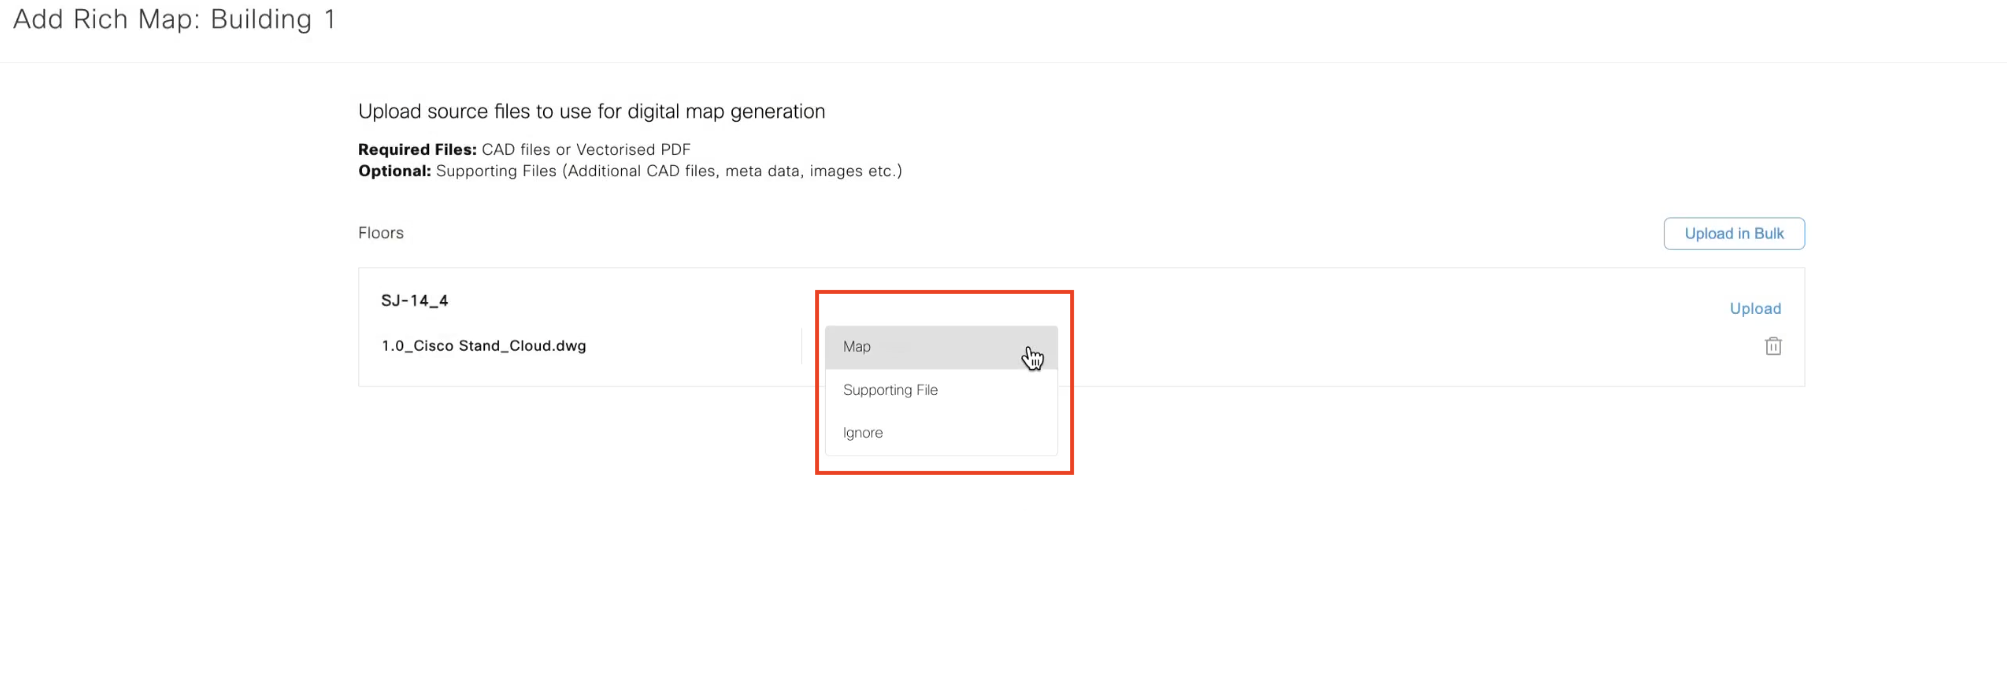The image size is (2007, 686).
Task: Click the Supporting Files description in parentheses
Action: [668, 171]
